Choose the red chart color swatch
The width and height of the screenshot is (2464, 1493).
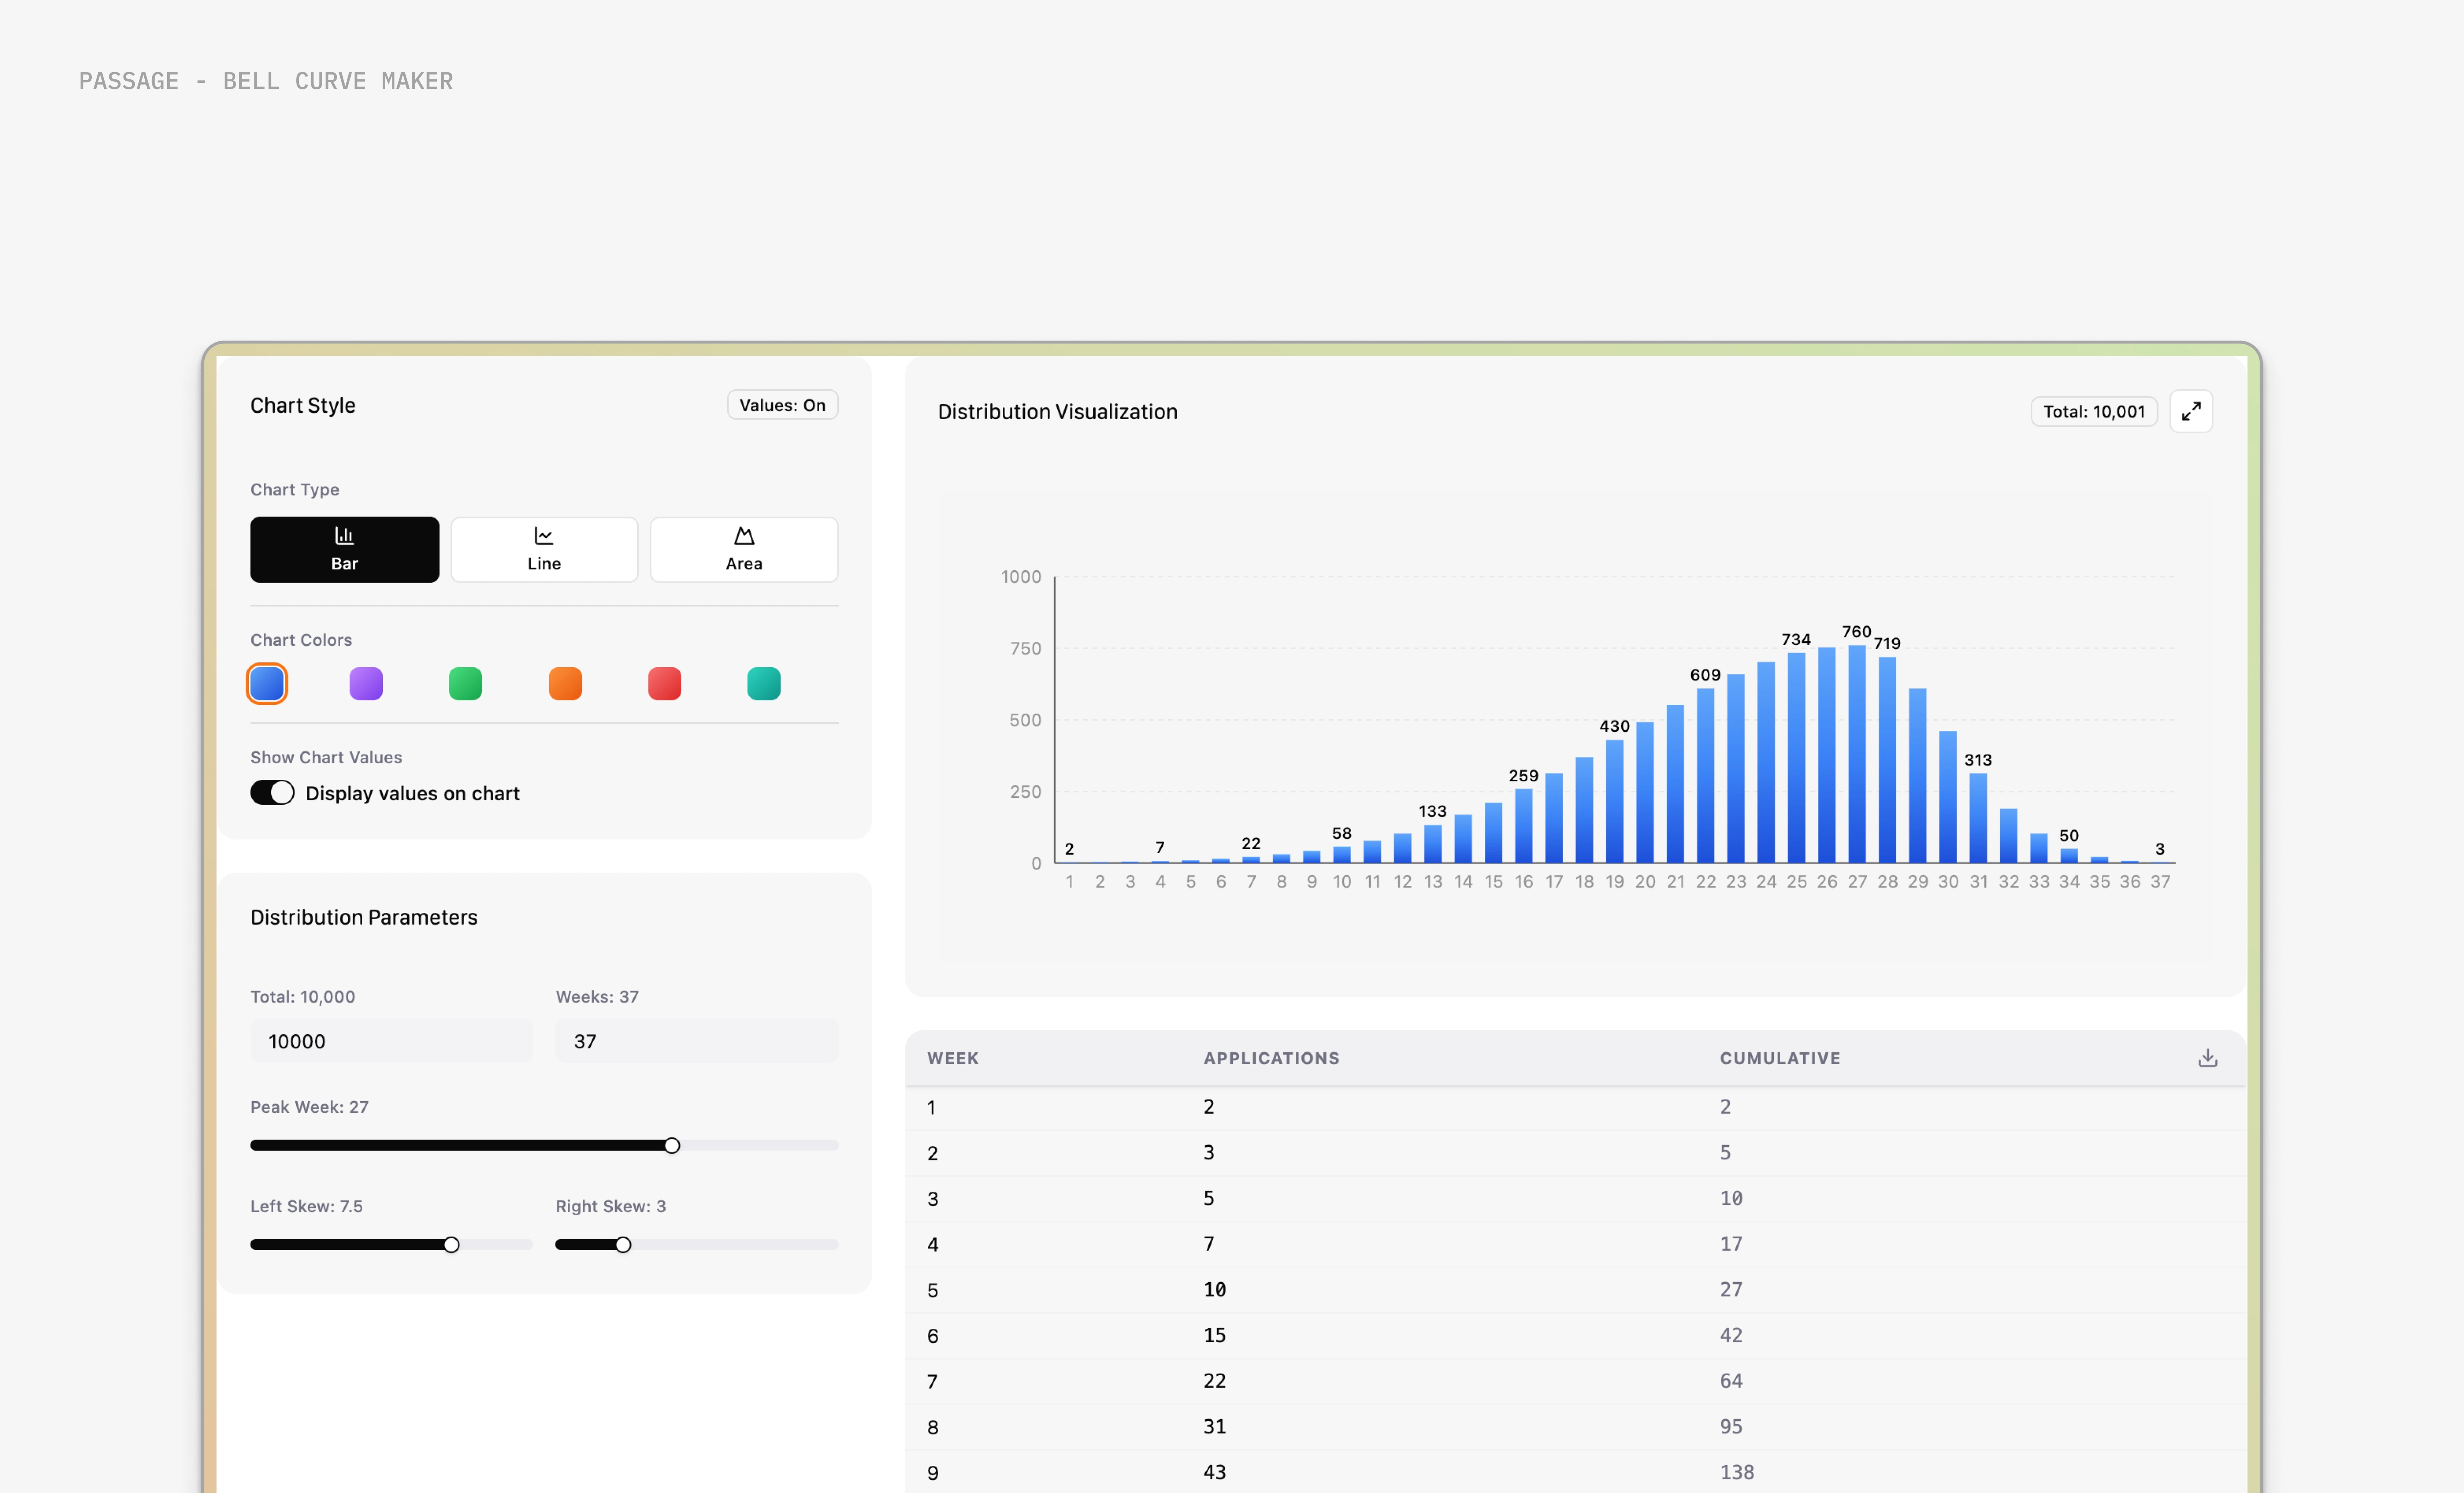coord(664,684)
